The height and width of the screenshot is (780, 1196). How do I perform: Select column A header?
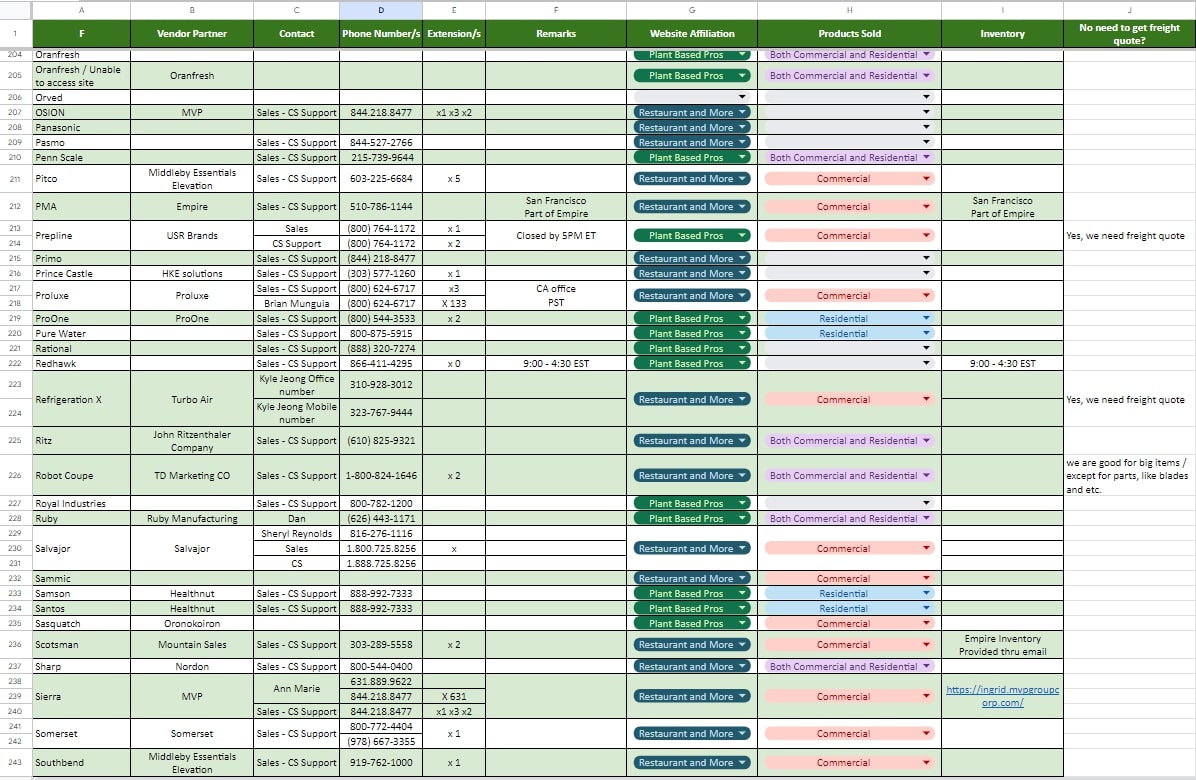(x=82, y=10)
